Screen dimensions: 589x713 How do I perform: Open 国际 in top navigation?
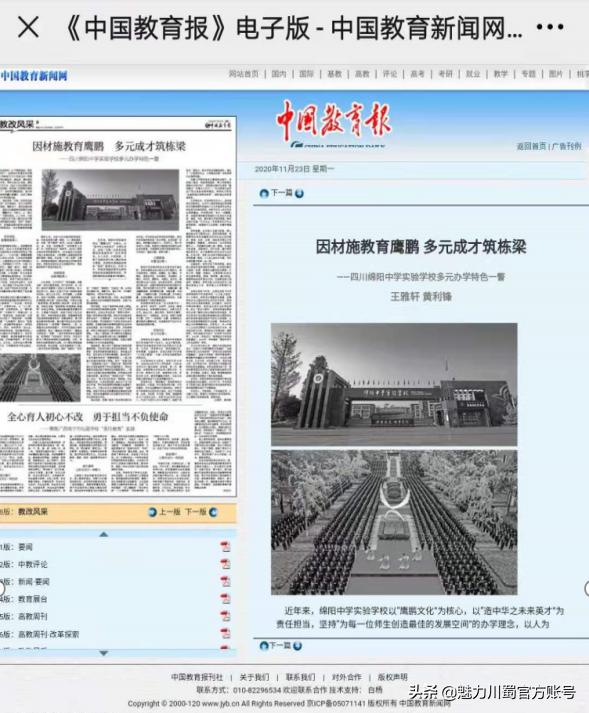click(307, 74)
